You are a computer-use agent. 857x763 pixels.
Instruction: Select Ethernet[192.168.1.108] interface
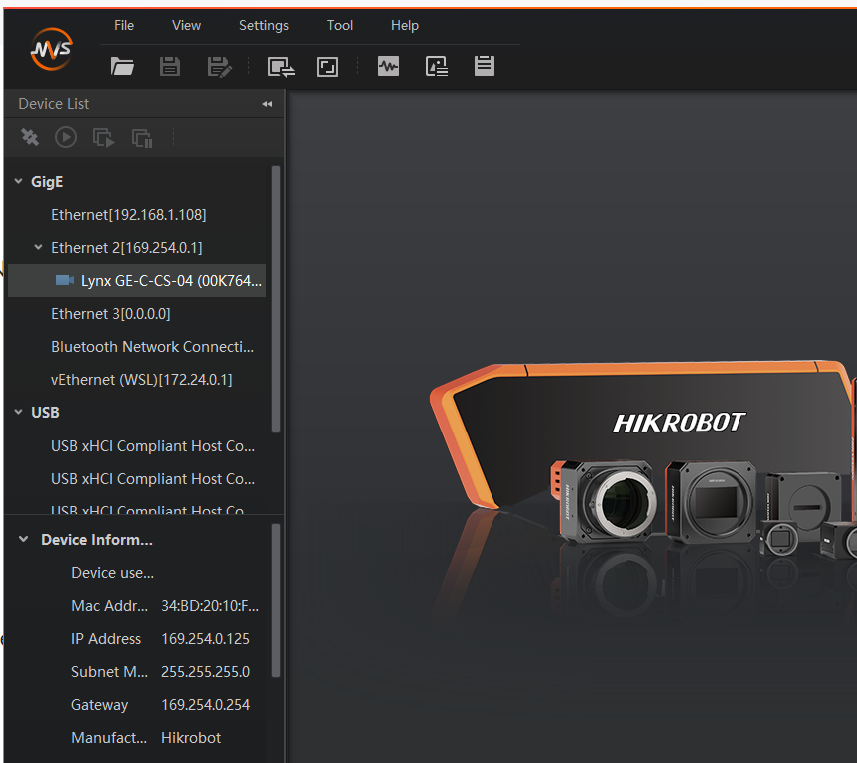[128, 215]
